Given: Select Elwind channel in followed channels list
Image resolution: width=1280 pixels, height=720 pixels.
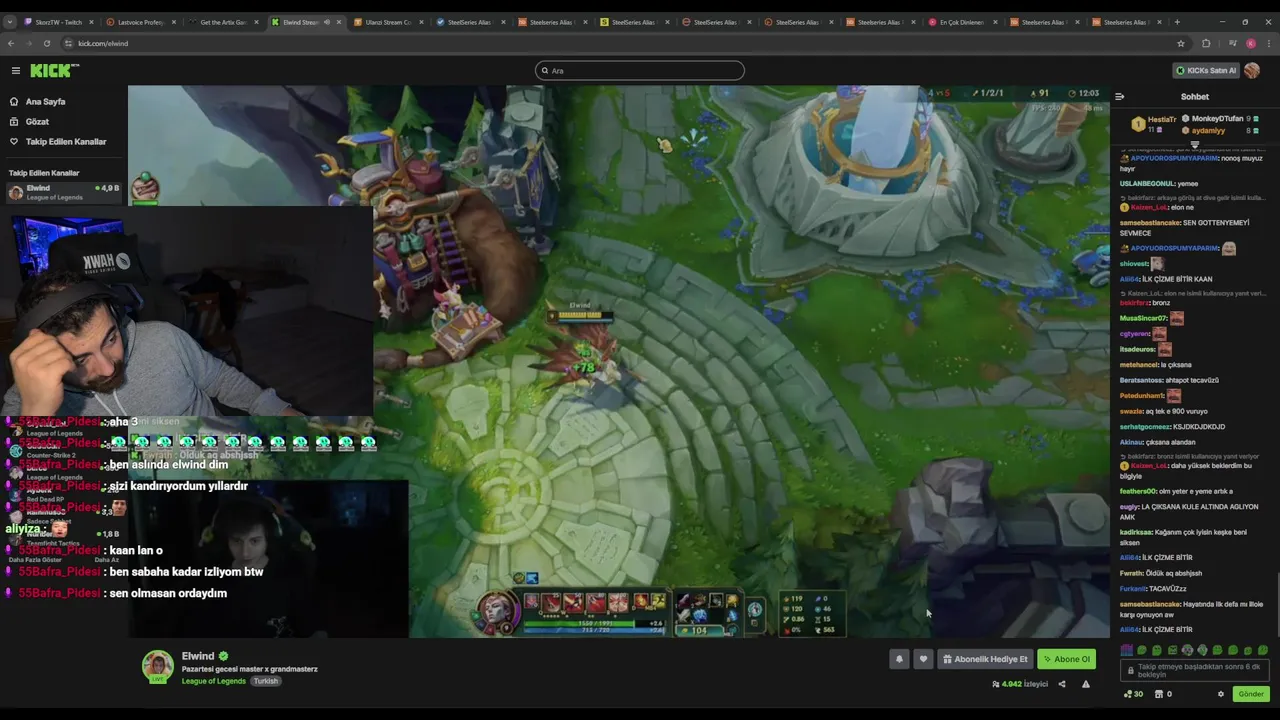Looking at the screenshot, I should coord(64,191).
